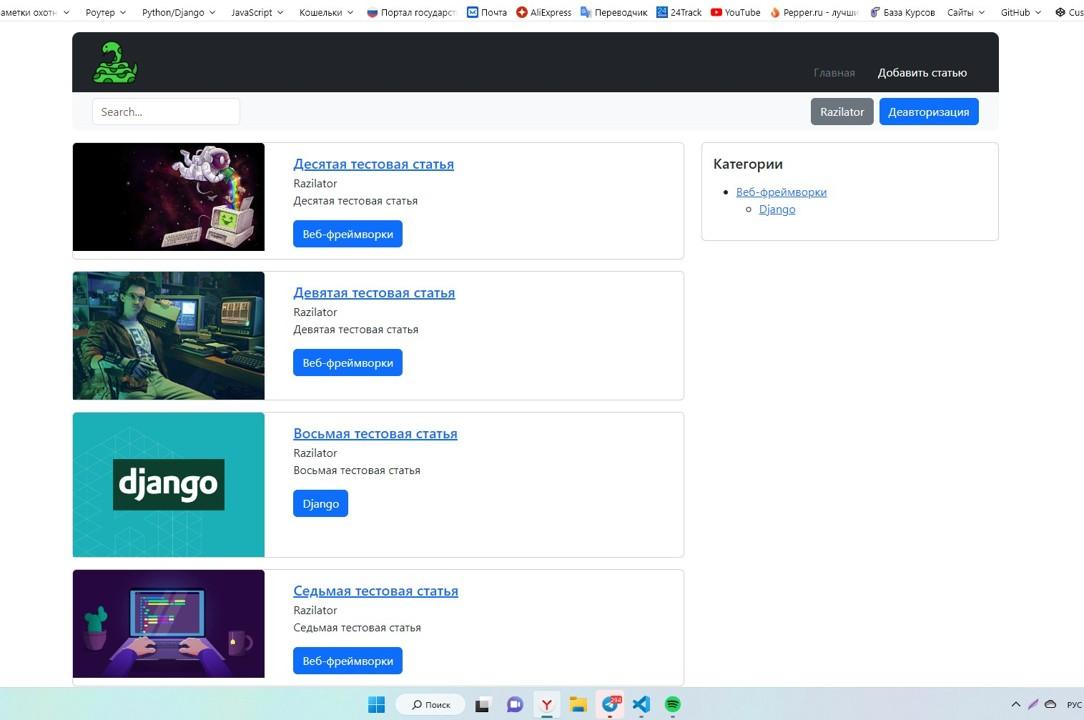1084x720 pixels.
Task: Open Десятая тестовая статья article link
Action: (x=373, y=164)
